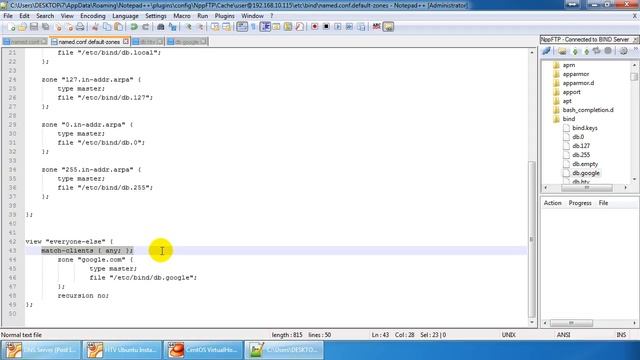Click NppFTP upload file arrow icon
Image resolution: width=640 pixels, height=360 pixels.
[x=587, y=51]
